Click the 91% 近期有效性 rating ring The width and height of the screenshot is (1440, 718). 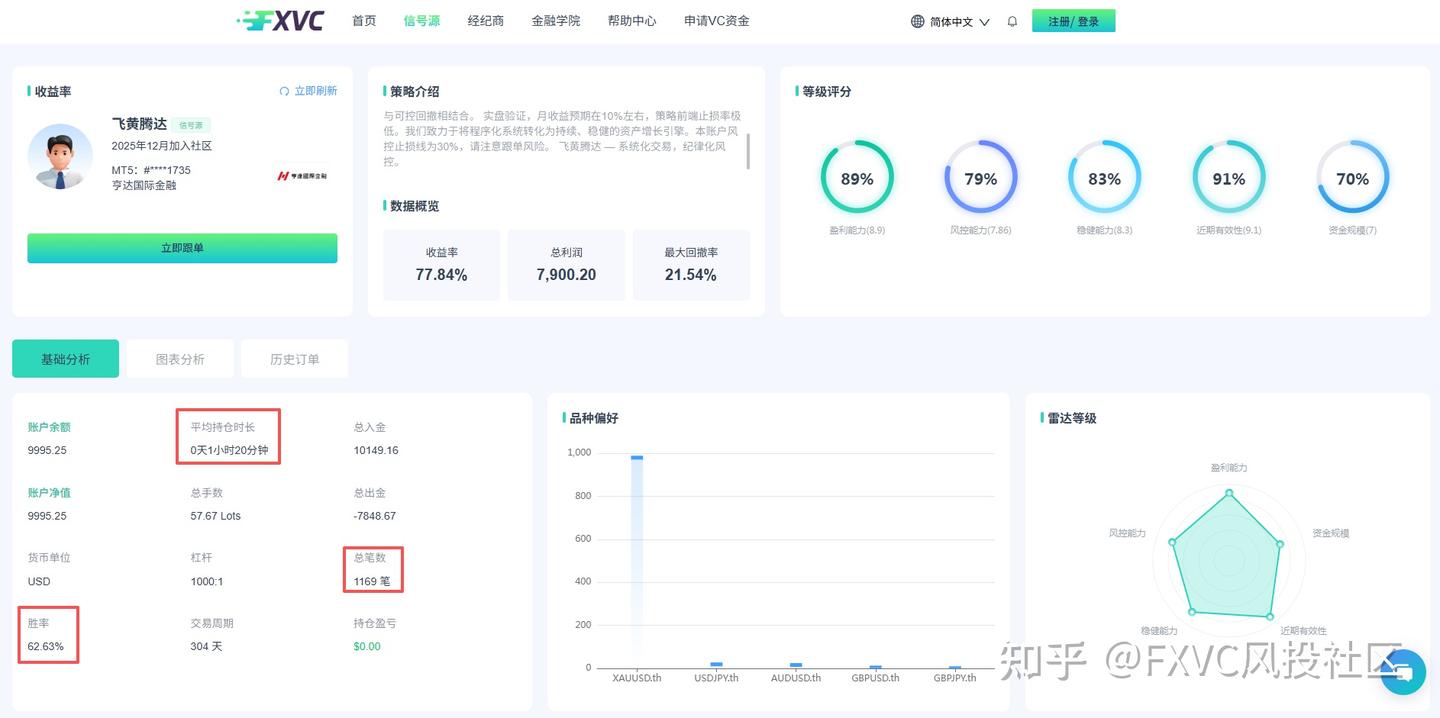pyautogui.click(x=1229, y=179)
